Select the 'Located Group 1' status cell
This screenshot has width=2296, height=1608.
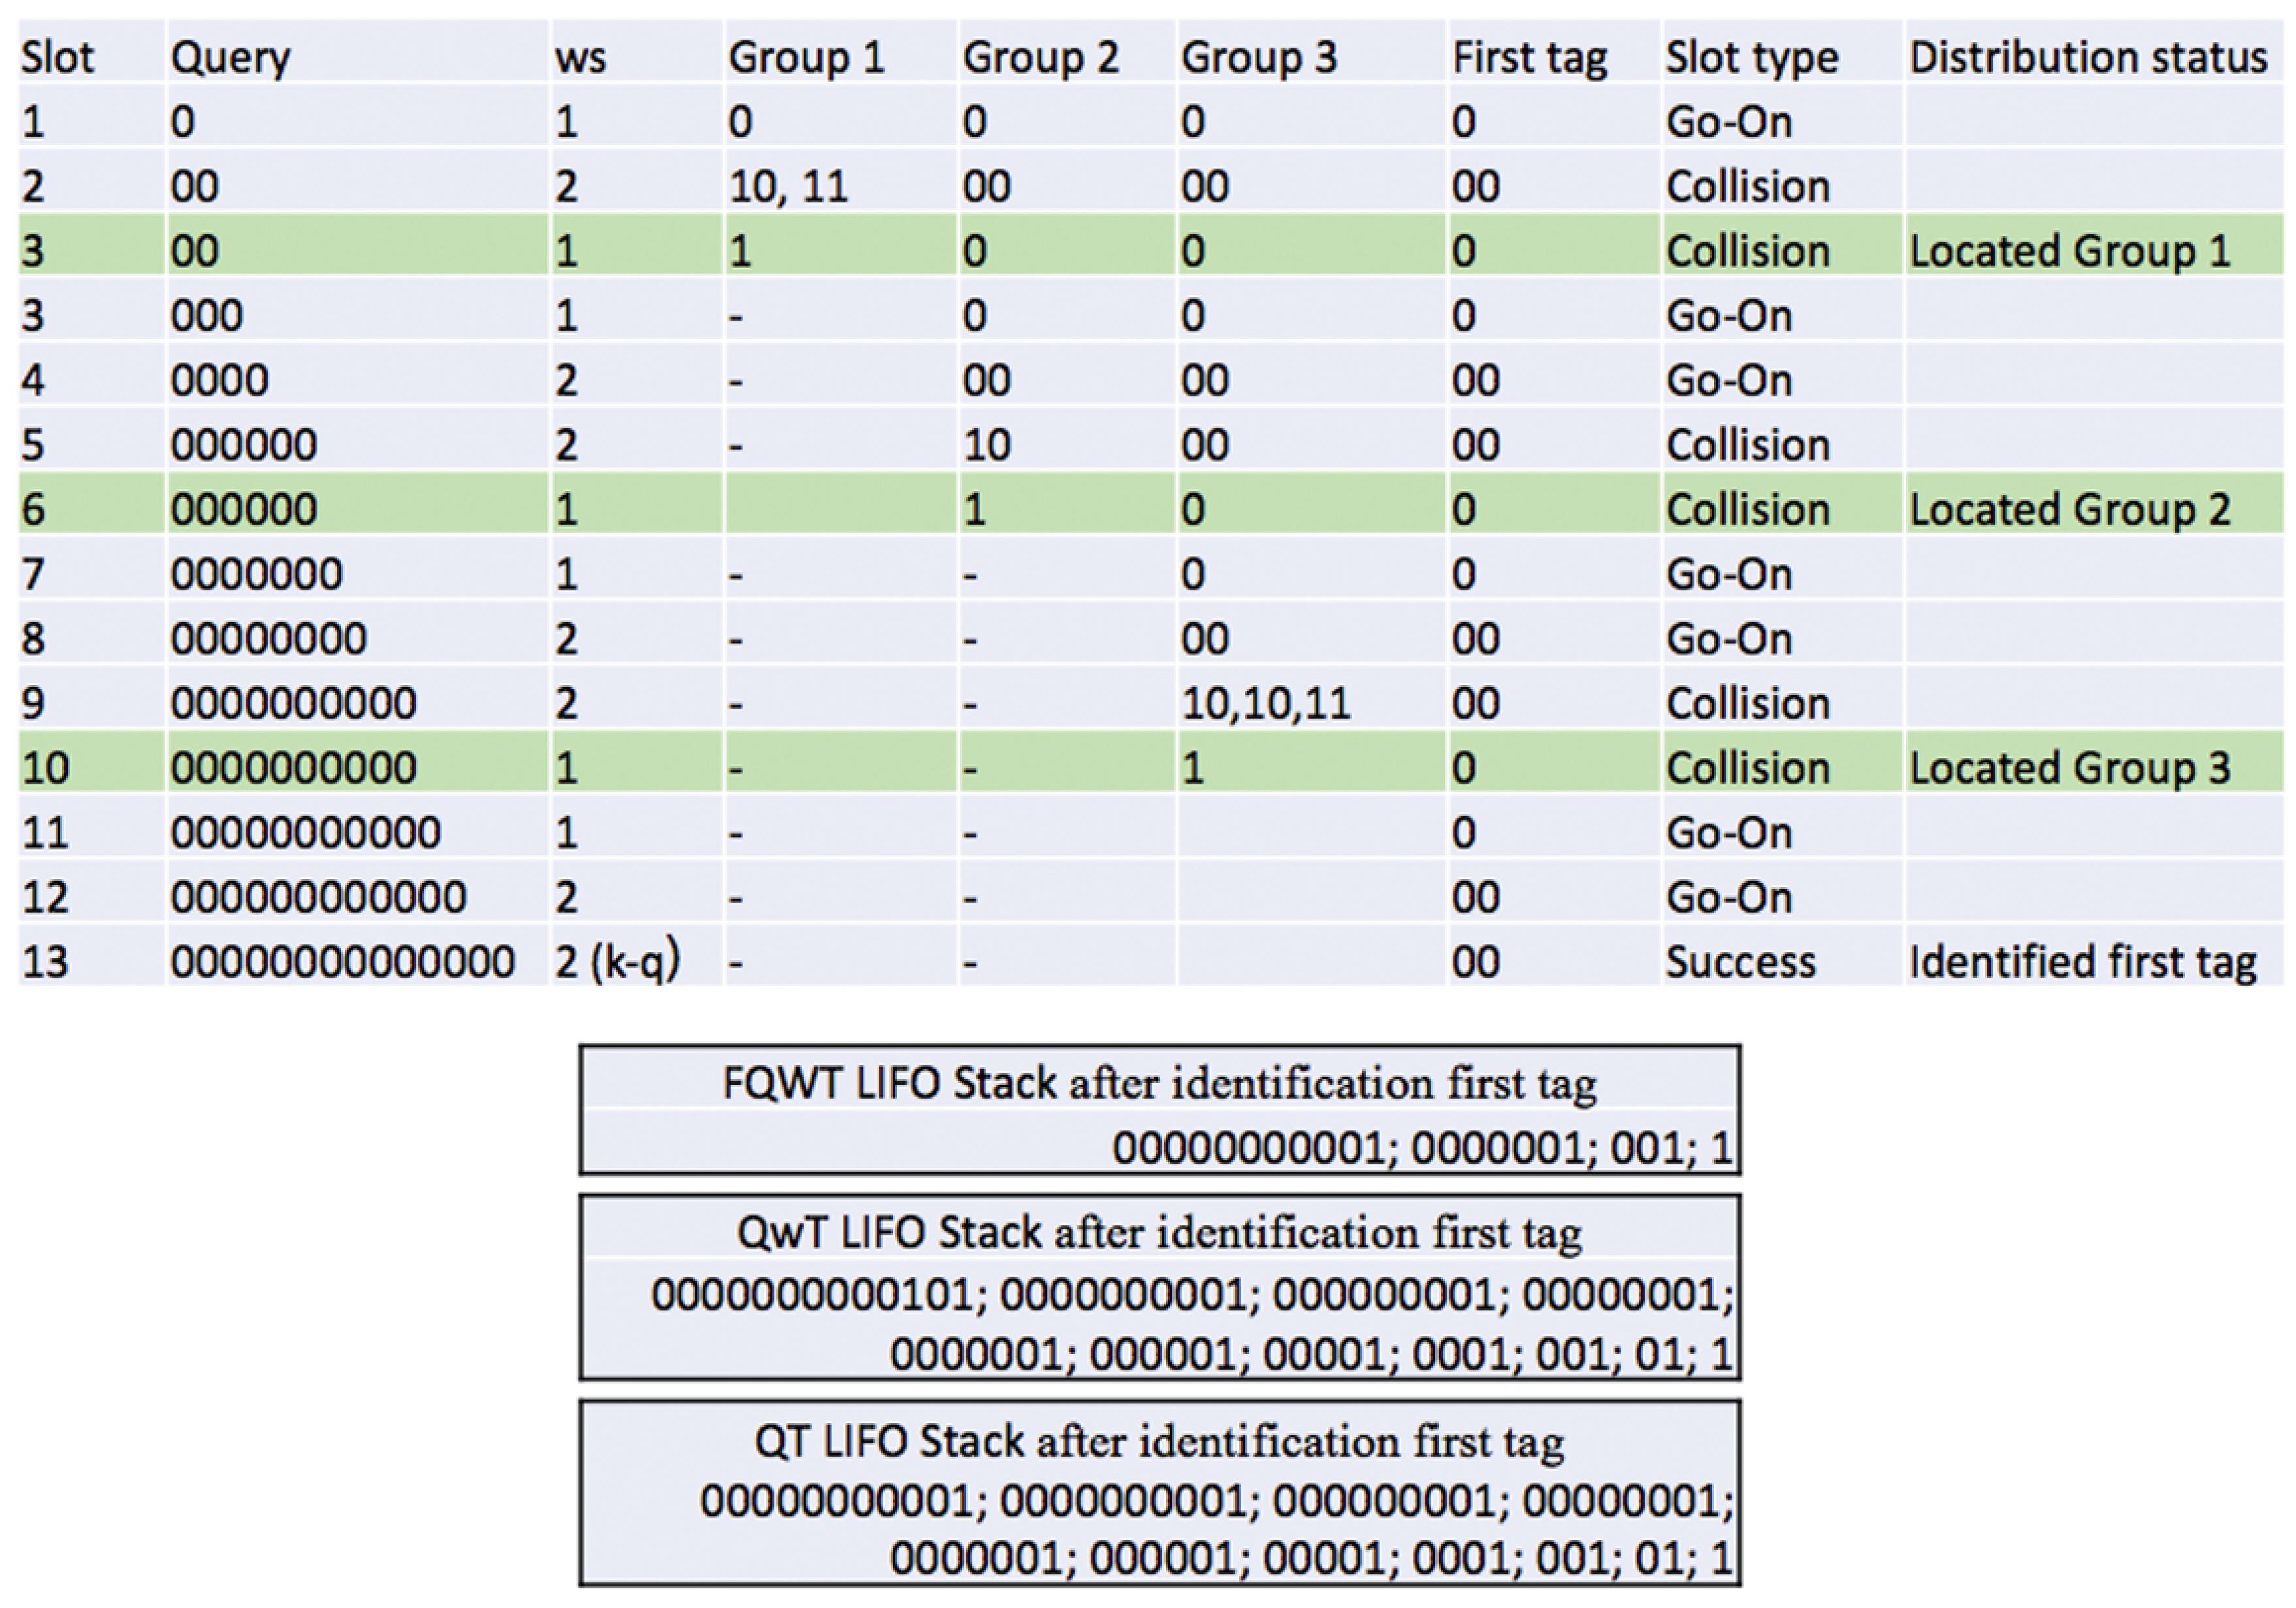2070,250
